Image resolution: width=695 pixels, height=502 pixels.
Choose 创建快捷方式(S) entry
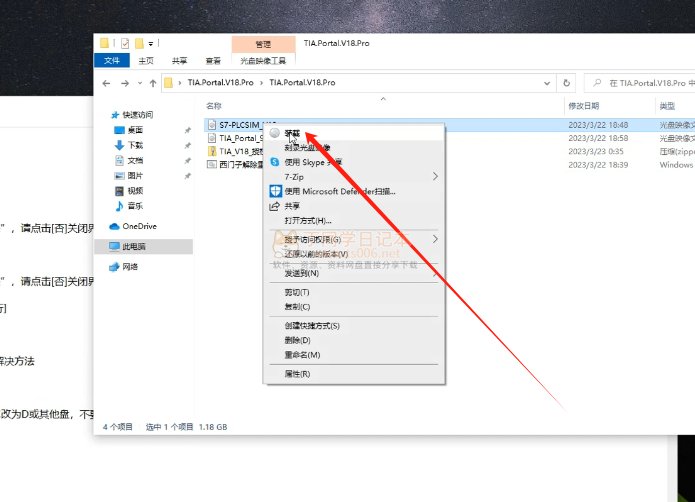355,326
